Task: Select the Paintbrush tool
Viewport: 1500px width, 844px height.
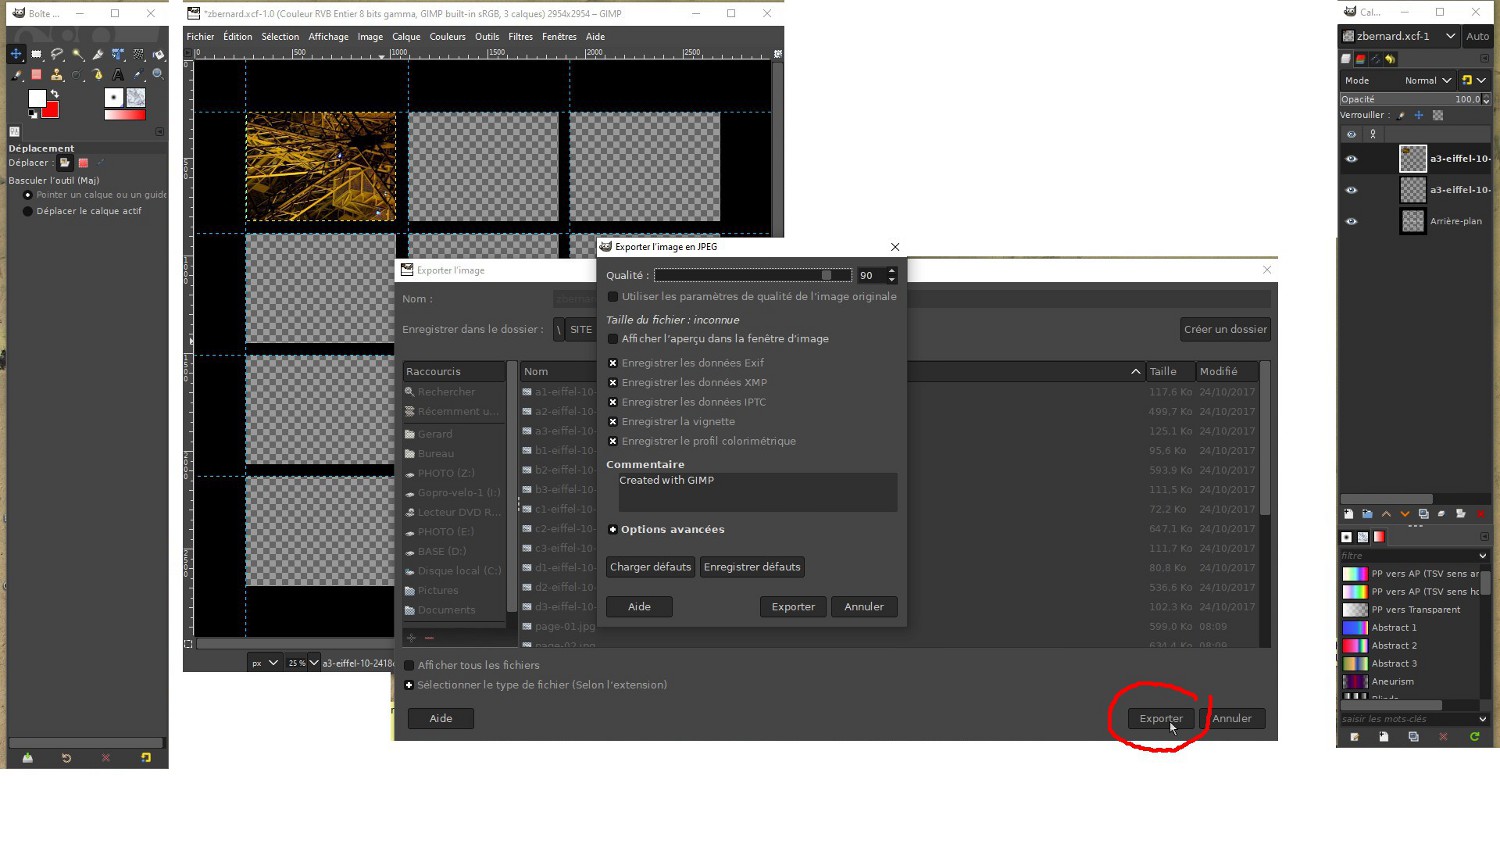Action: (x=16, y=74)
